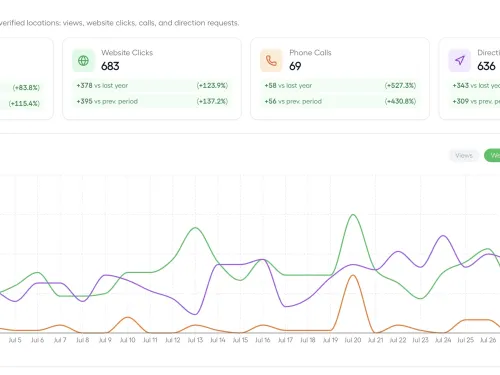Click the purple line peak at Jul 24
The width and height of the screenshot is (500, 375).
(443, 236)
